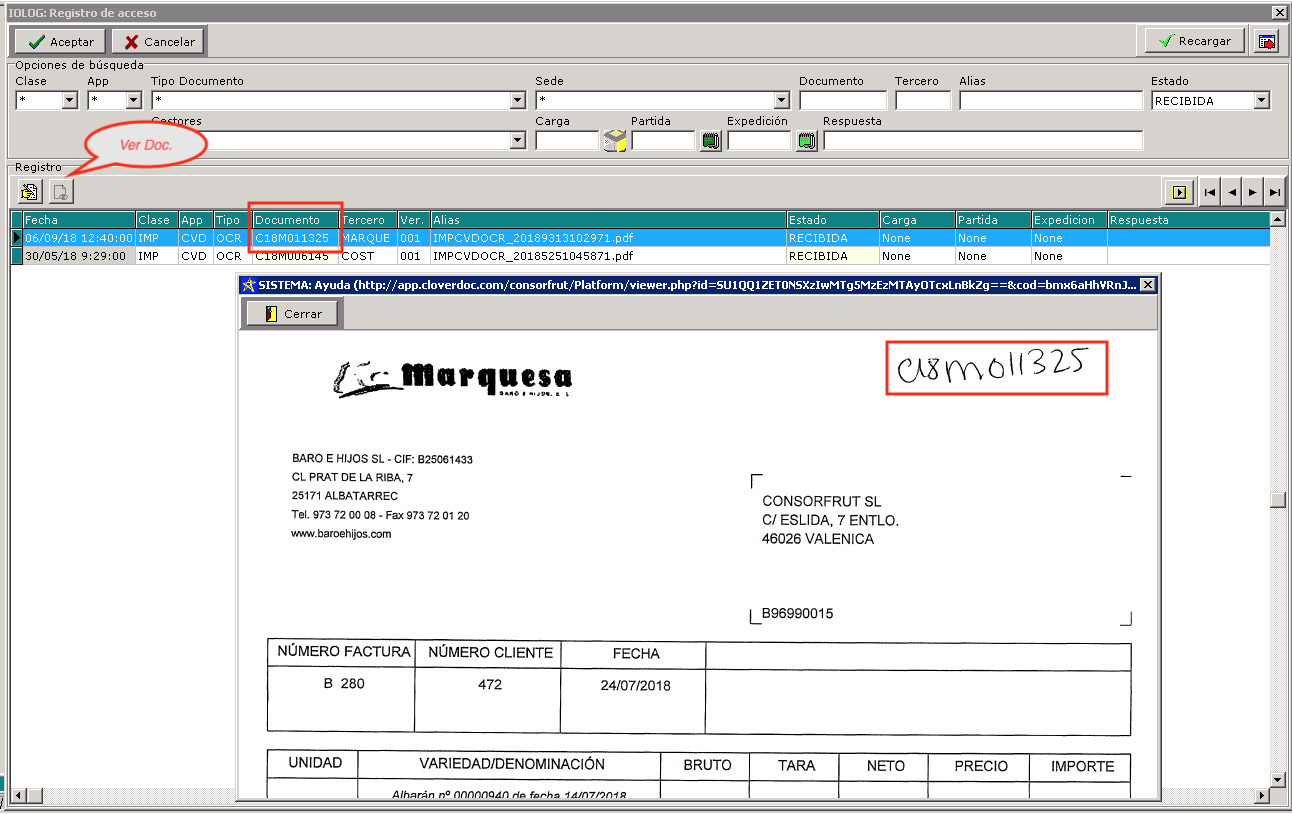Click into the Alias search field
This screenshot has width=1292, height=814.
[x=1050, y=101]
